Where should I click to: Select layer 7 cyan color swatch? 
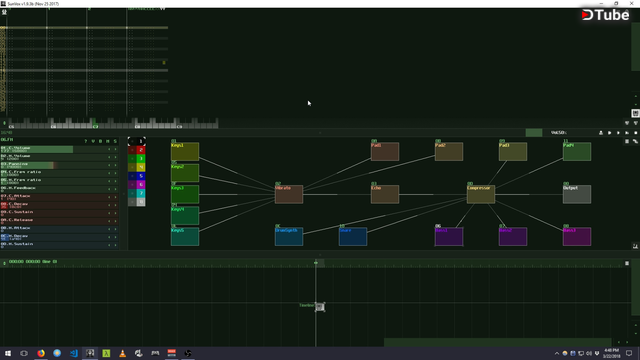pos(141,193)
